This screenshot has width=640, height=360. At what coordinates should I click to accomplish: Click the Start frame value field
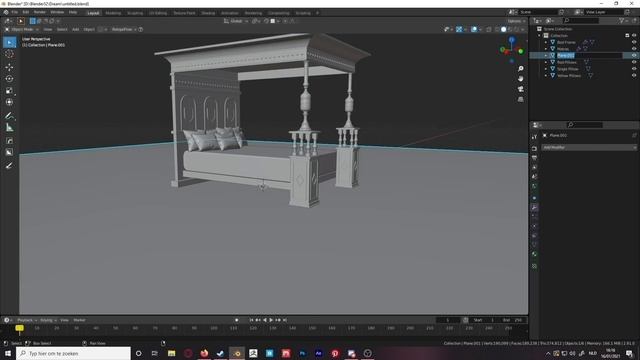click(x=484, y=320)
